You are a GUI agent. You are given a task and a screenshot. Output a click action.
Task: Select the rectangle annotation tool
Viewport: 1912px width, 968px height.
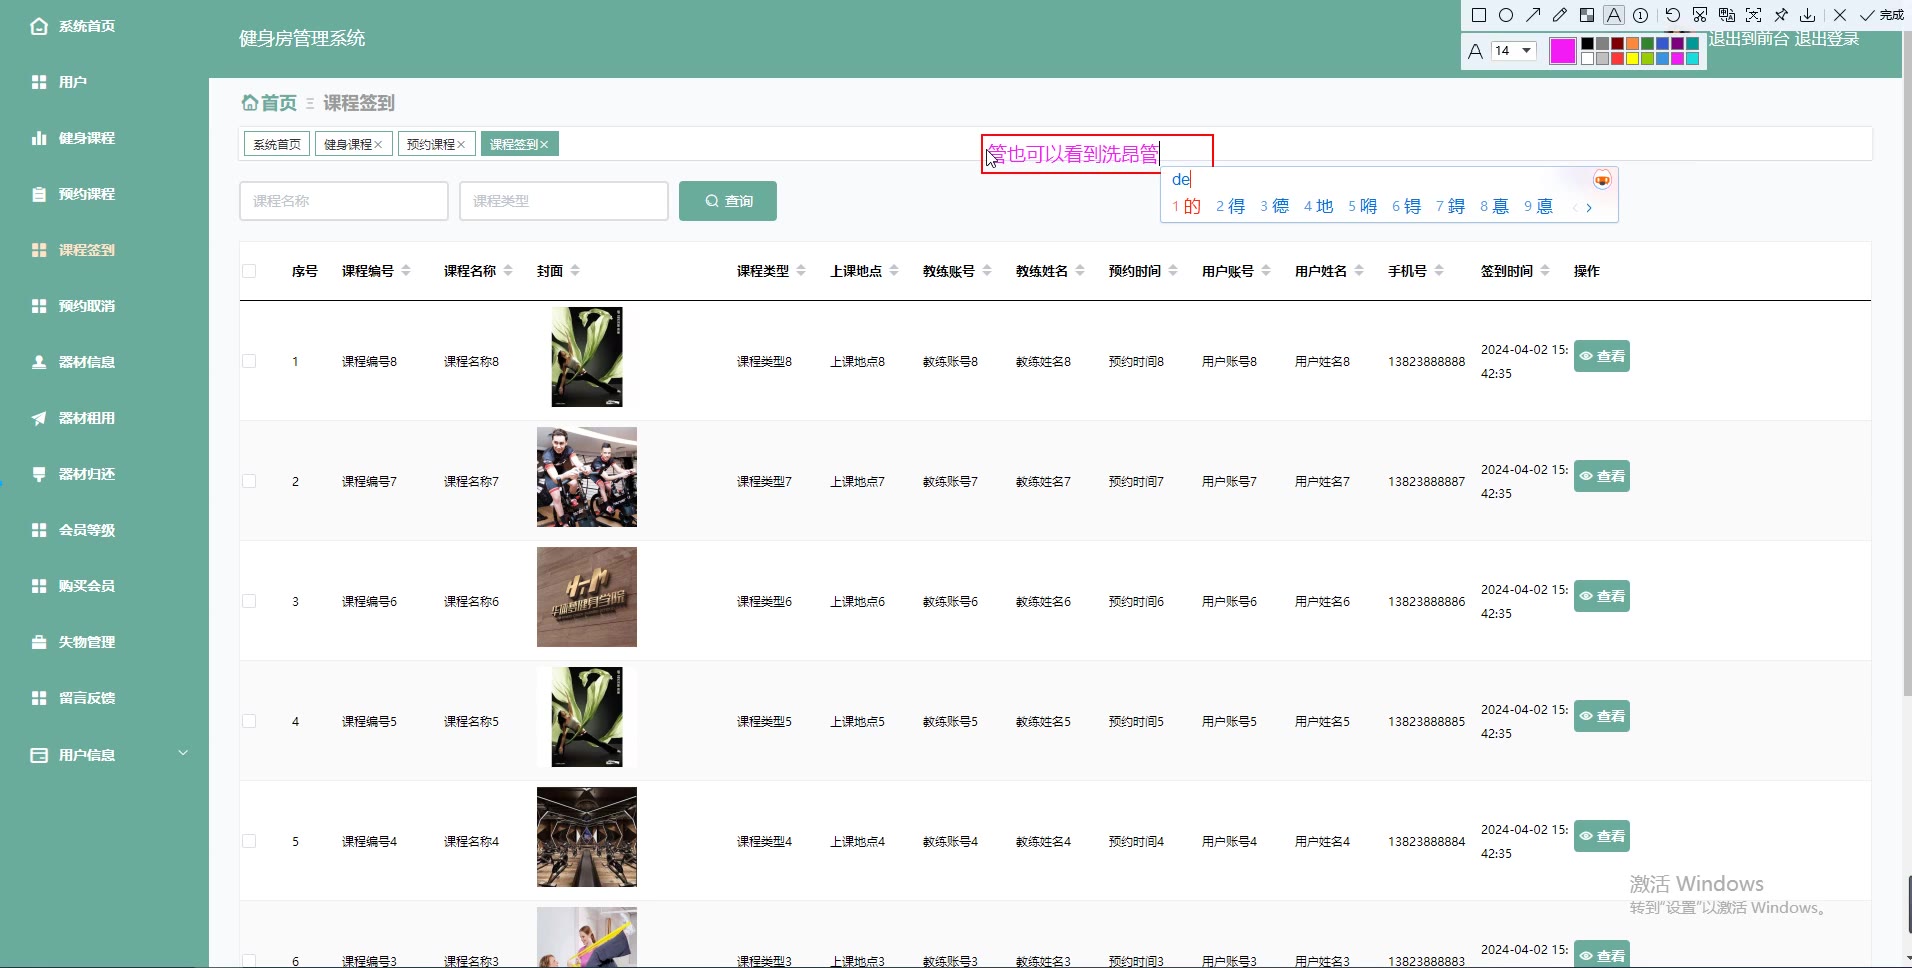(1479, 15)
